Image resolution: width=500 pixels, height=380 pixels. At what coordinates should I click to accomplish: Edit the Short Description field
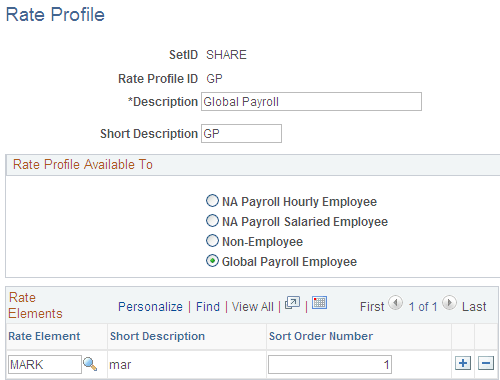click(x=241, y=134)
